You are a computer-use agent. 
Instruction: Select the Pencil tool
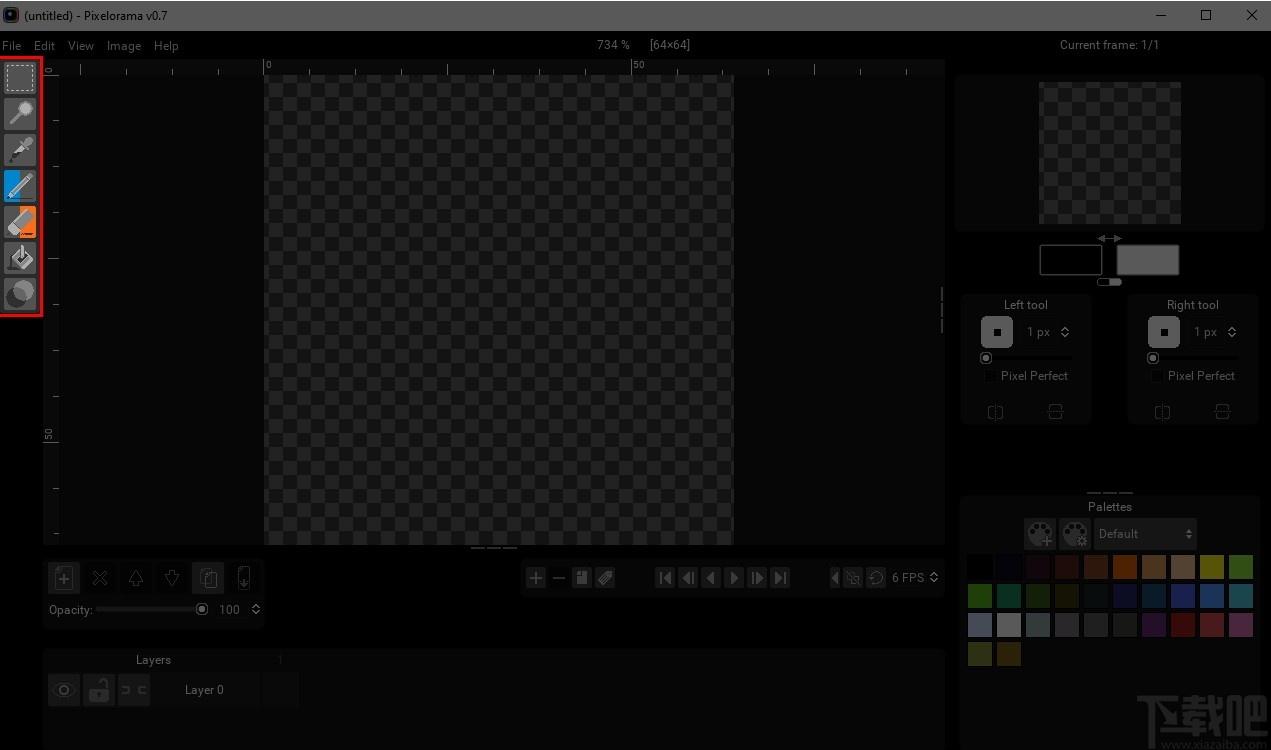(20, 186)
